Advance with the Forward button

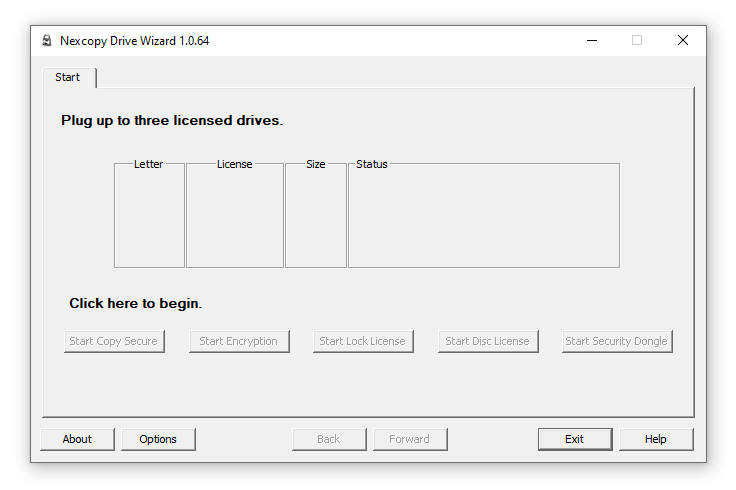(409, 439)
